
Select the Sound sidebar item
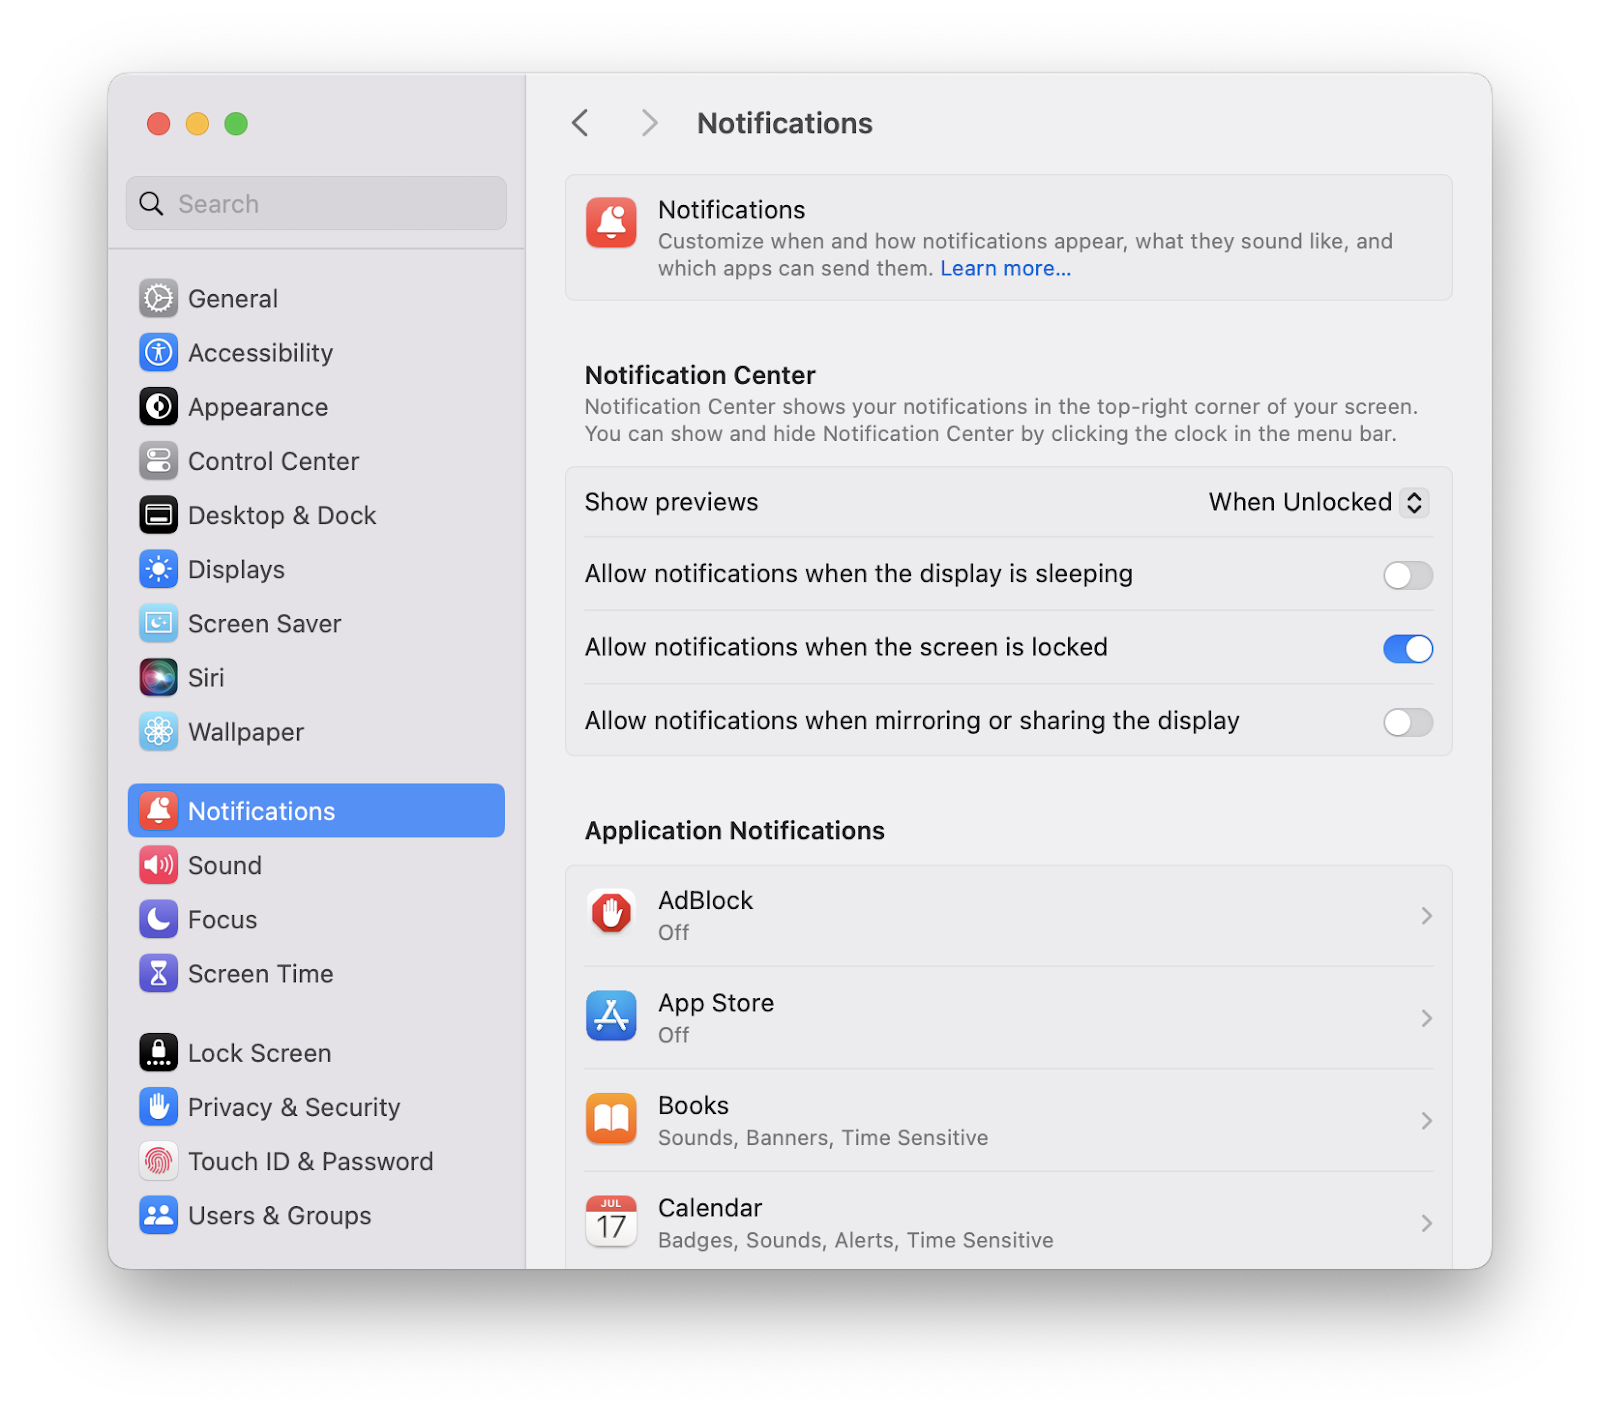coord(316,865)
